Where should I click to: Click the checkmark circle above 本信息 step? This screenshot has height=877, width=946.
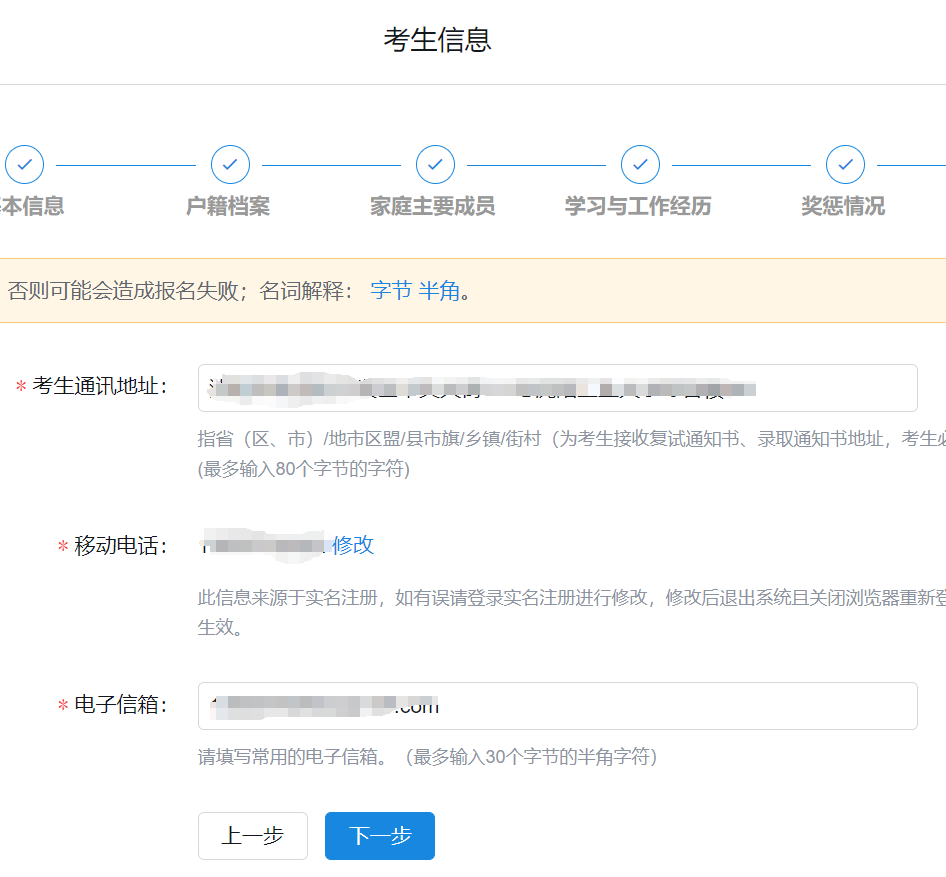[x=25, y=164]
